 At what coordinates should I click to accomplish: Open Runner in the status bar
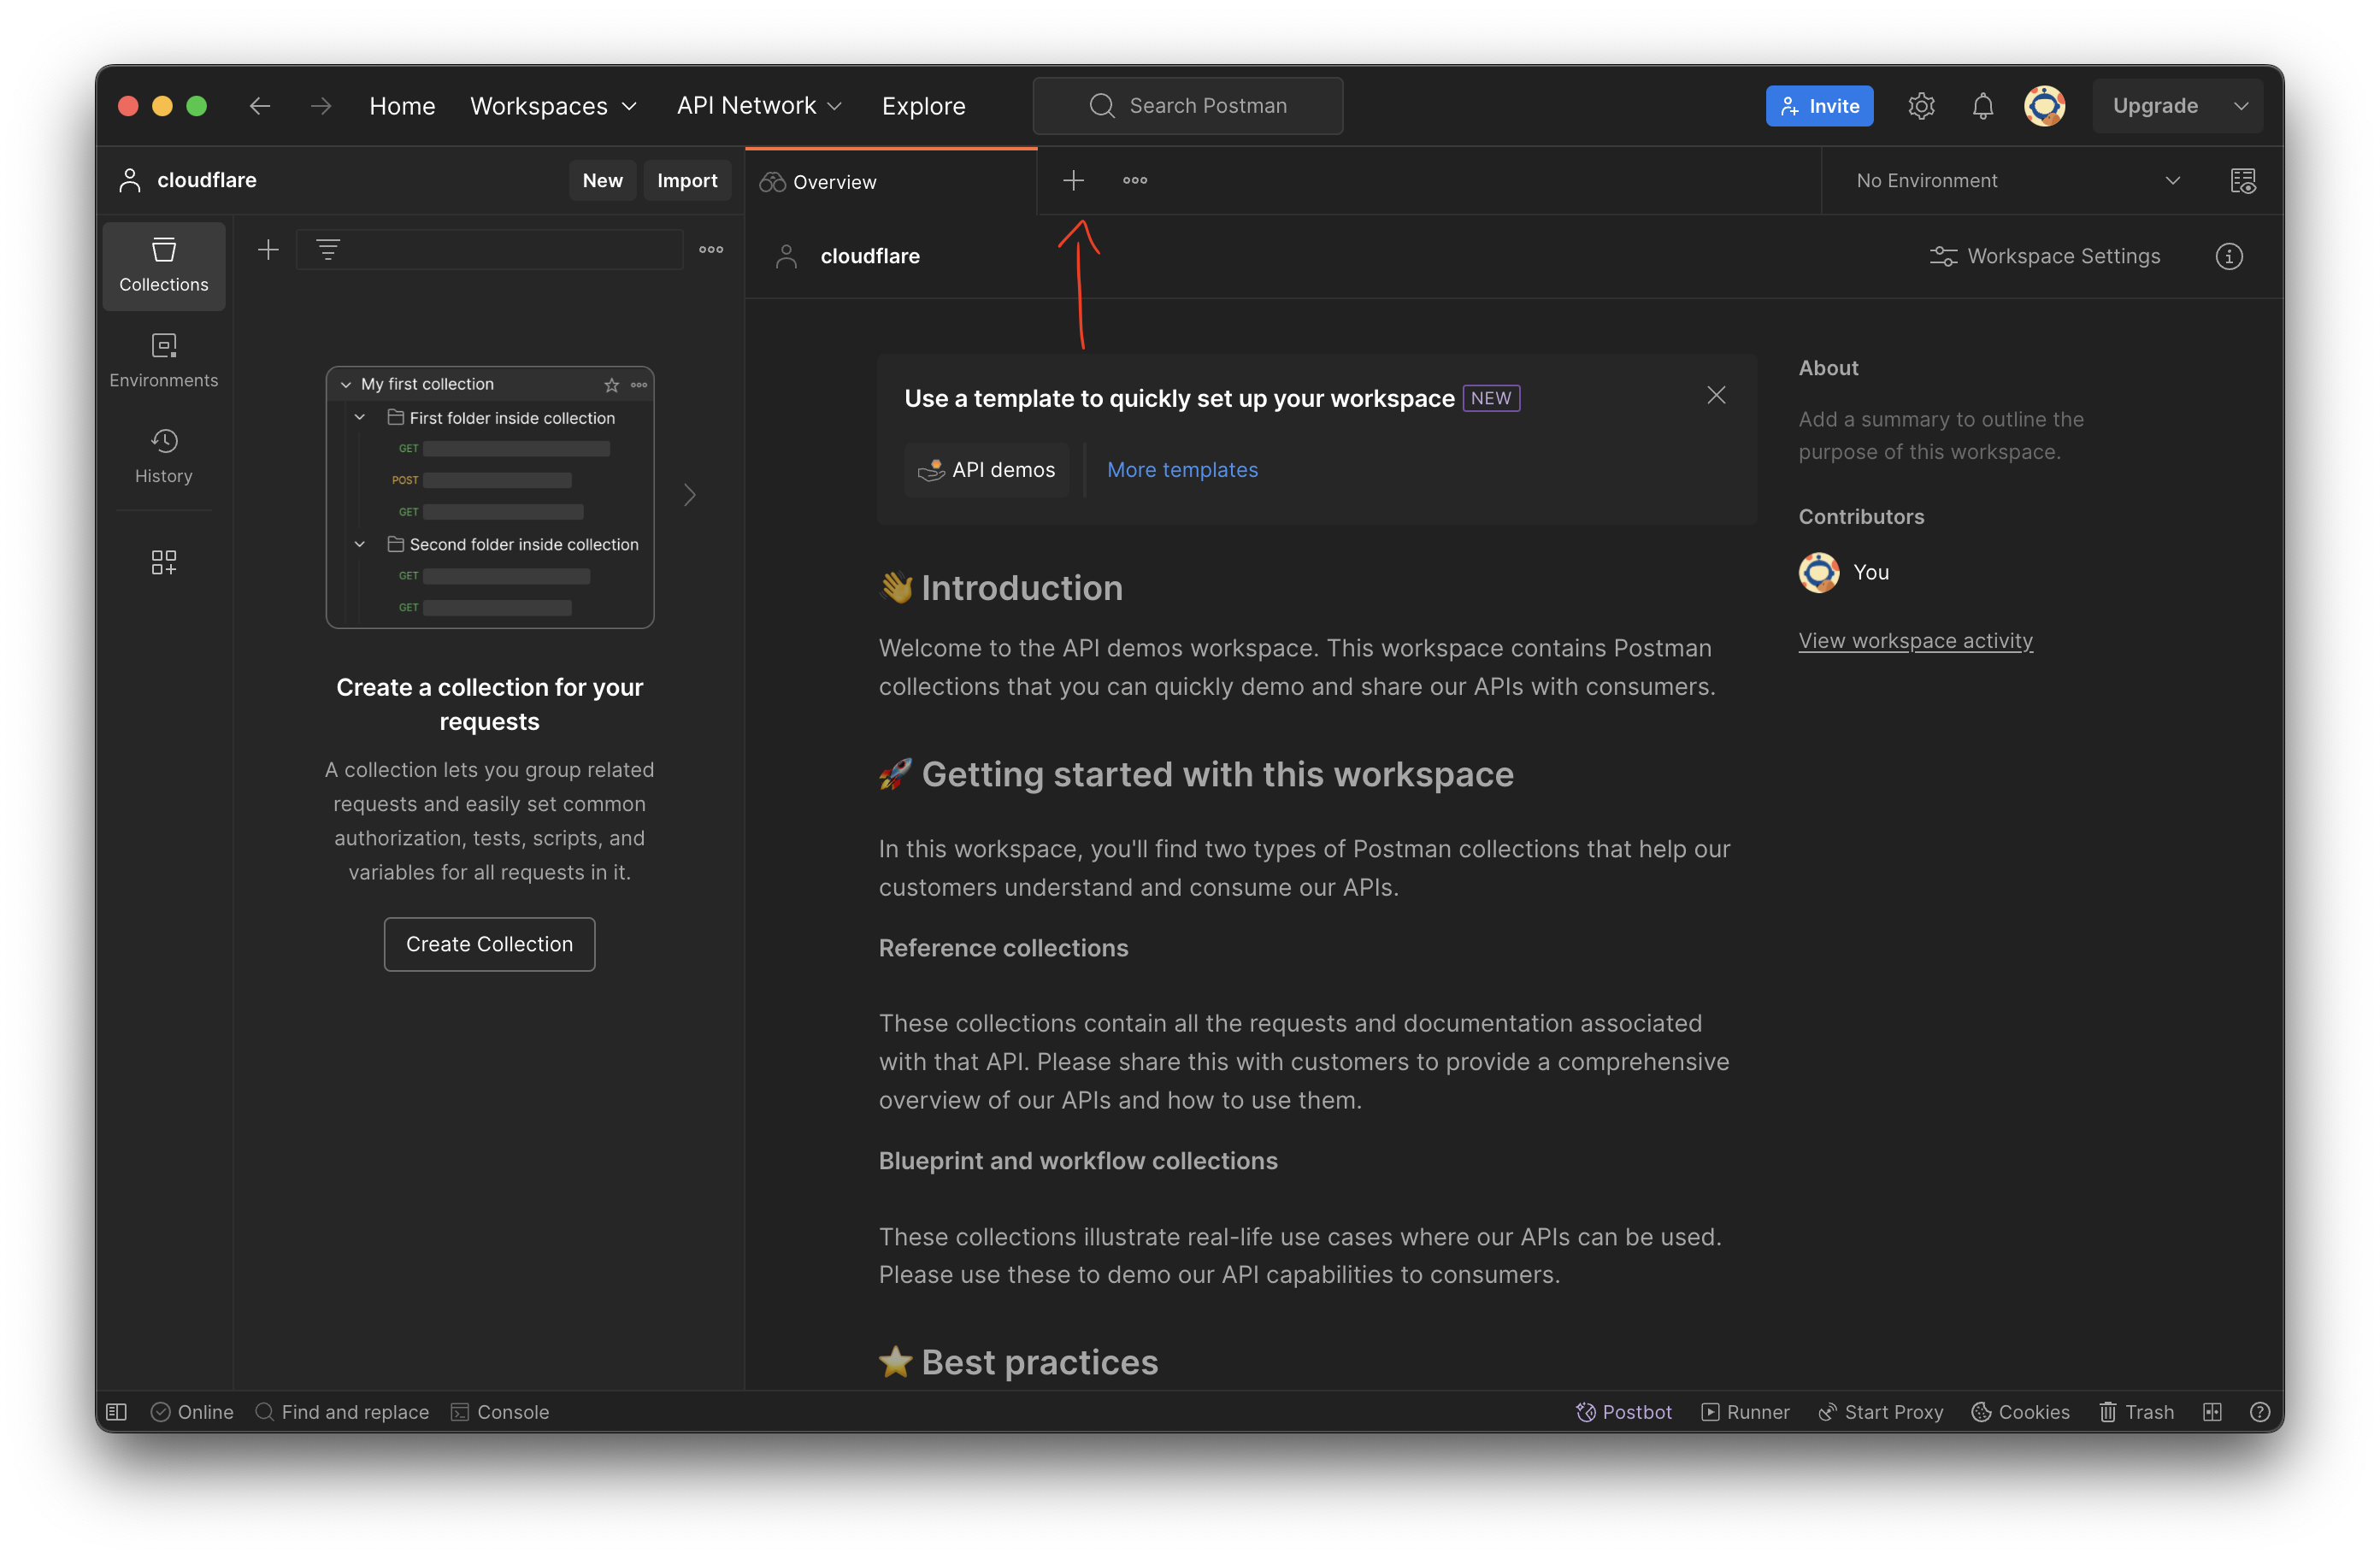(1746, 1412)
